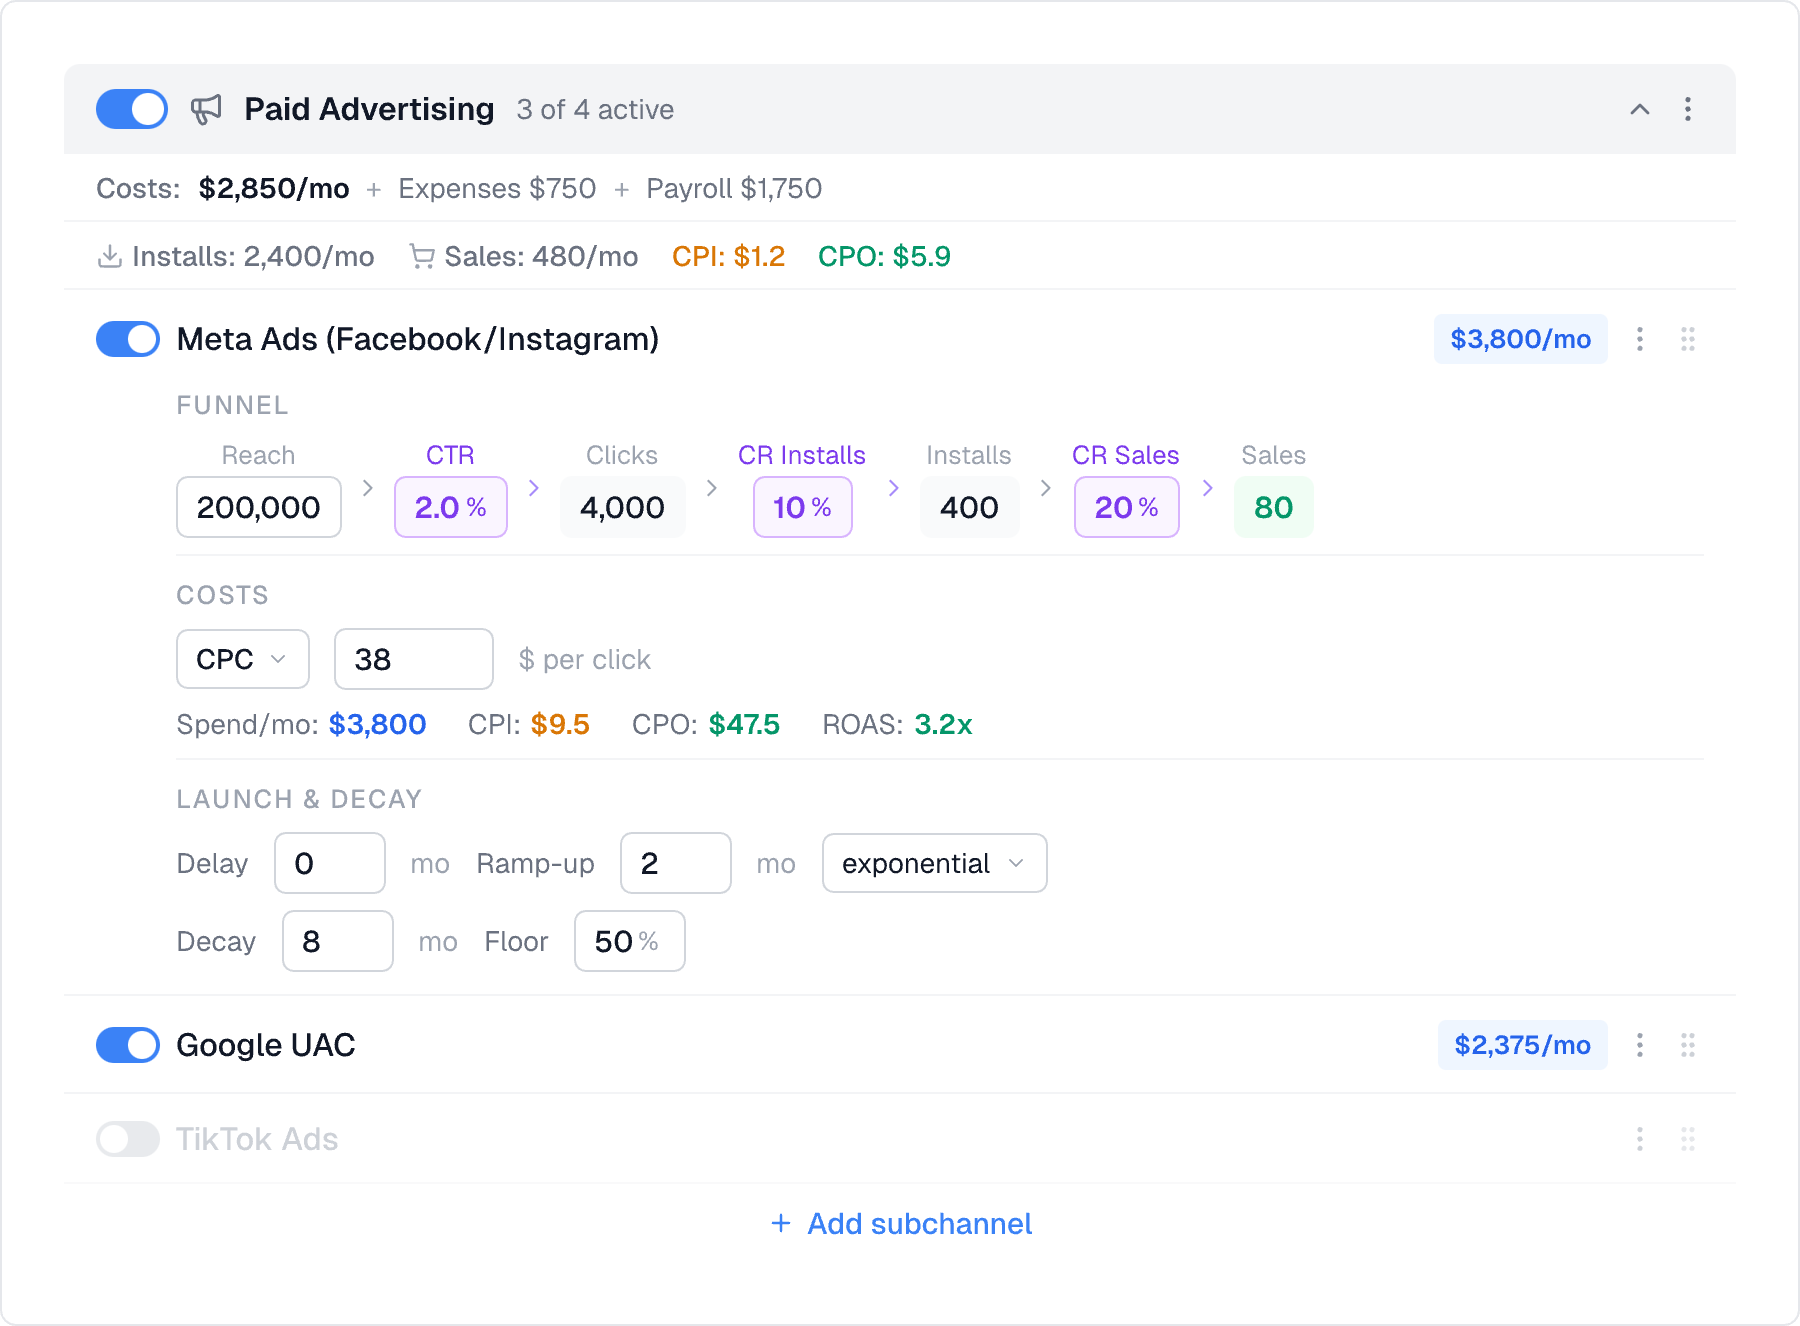This screenshot has width=1800, height=1326.
Task: Grab the Meta Ads drag handle
Action: pyautogui.click(x=1688, y=339)
